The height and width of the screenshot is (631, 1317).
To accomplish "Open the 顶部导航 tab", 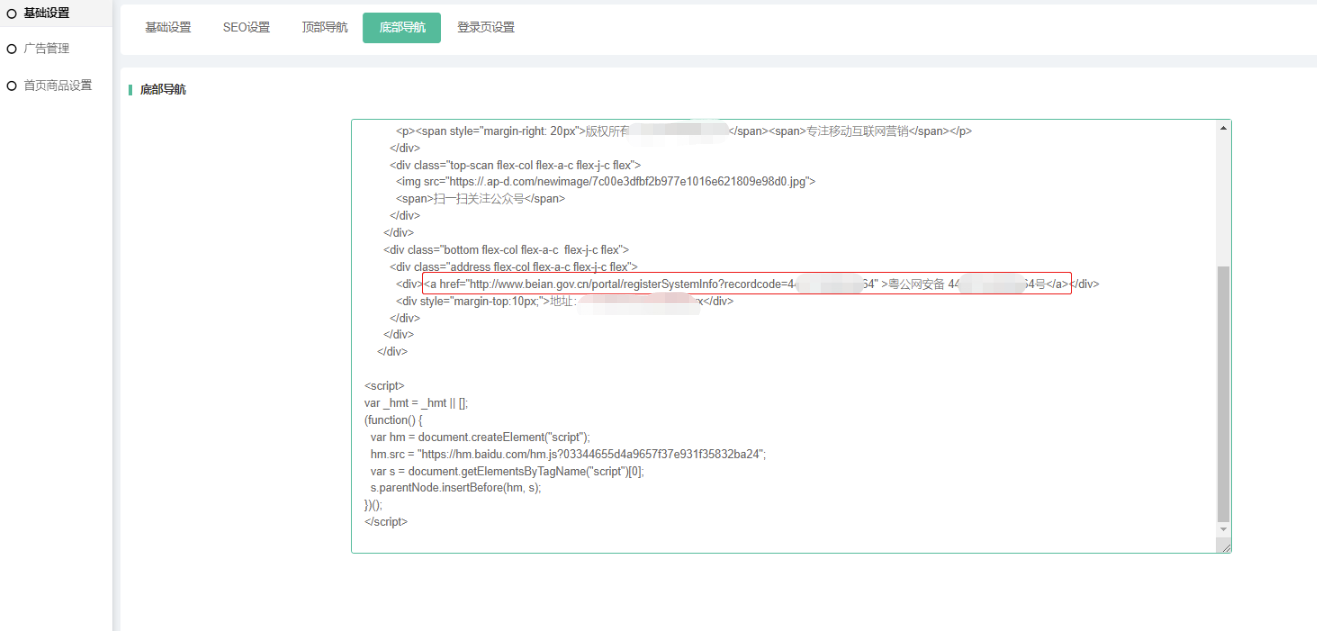I will [325, 28].
